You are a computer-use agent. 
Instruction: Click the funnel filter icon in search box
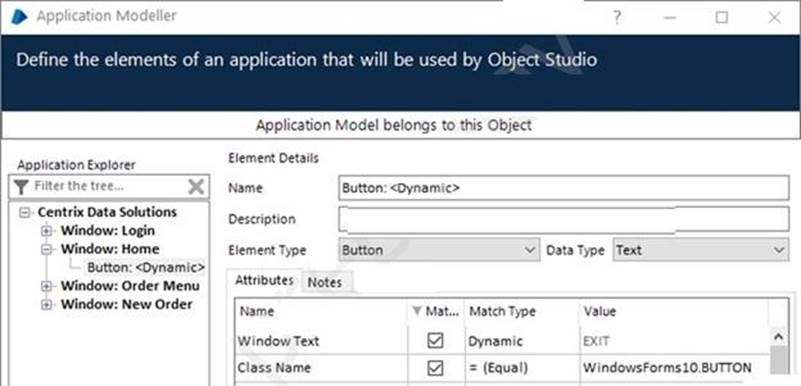(20, 187)
